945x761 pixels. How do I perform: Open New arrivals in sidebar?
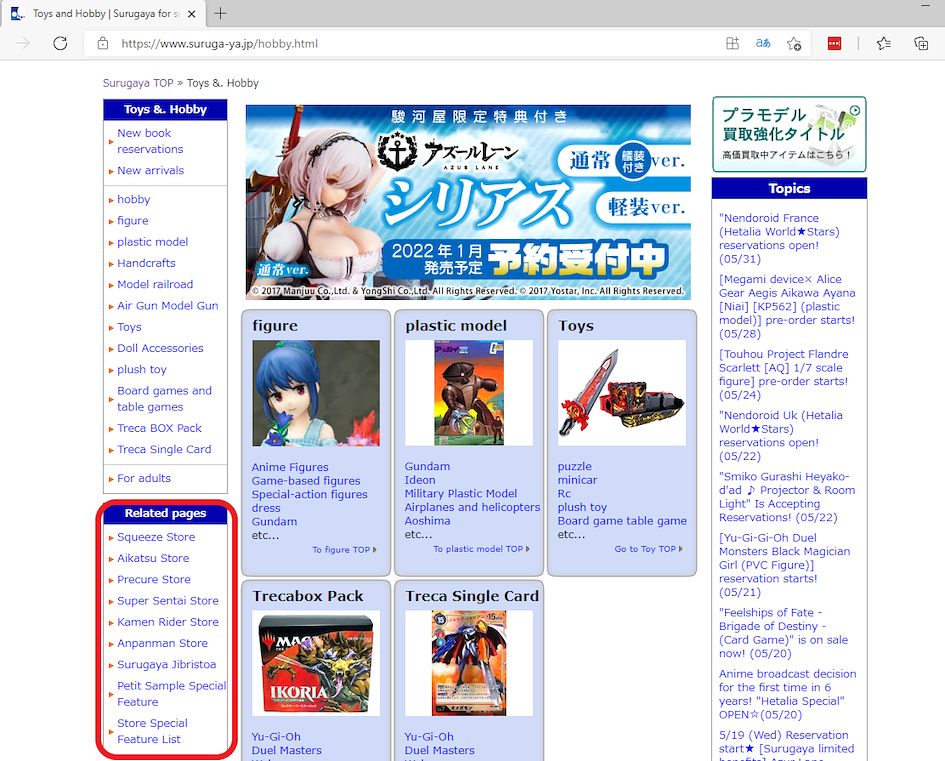pyautogui.click(x=151, y=171)
